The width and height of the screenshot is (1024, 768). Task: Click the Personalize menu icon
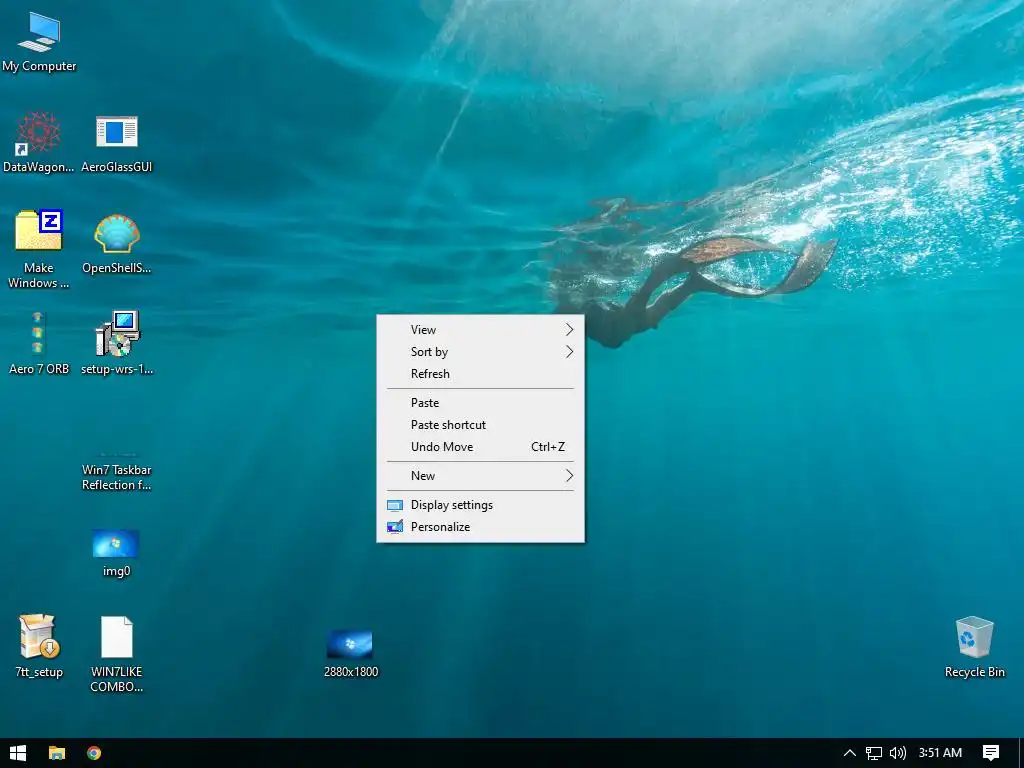(394, 527)
